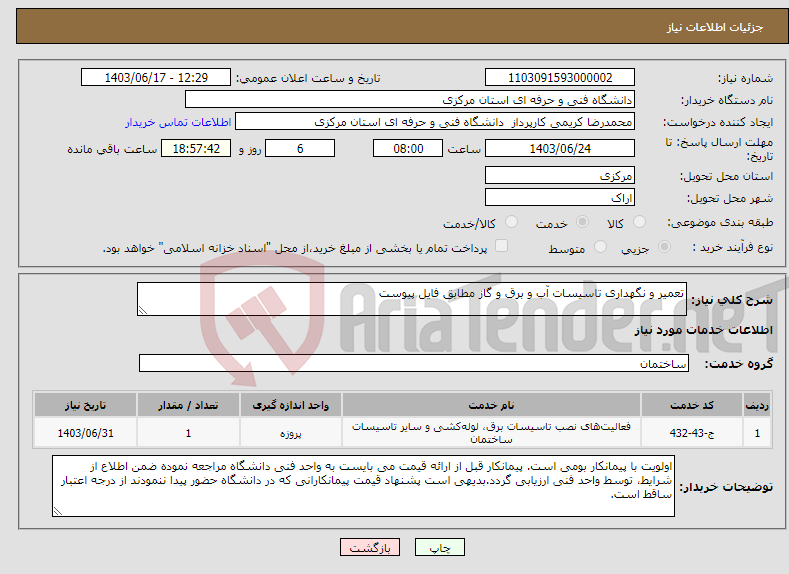The image size is (789, 574).
Task: Click the طبقه بندی موضوعی label
Action: 720,222
